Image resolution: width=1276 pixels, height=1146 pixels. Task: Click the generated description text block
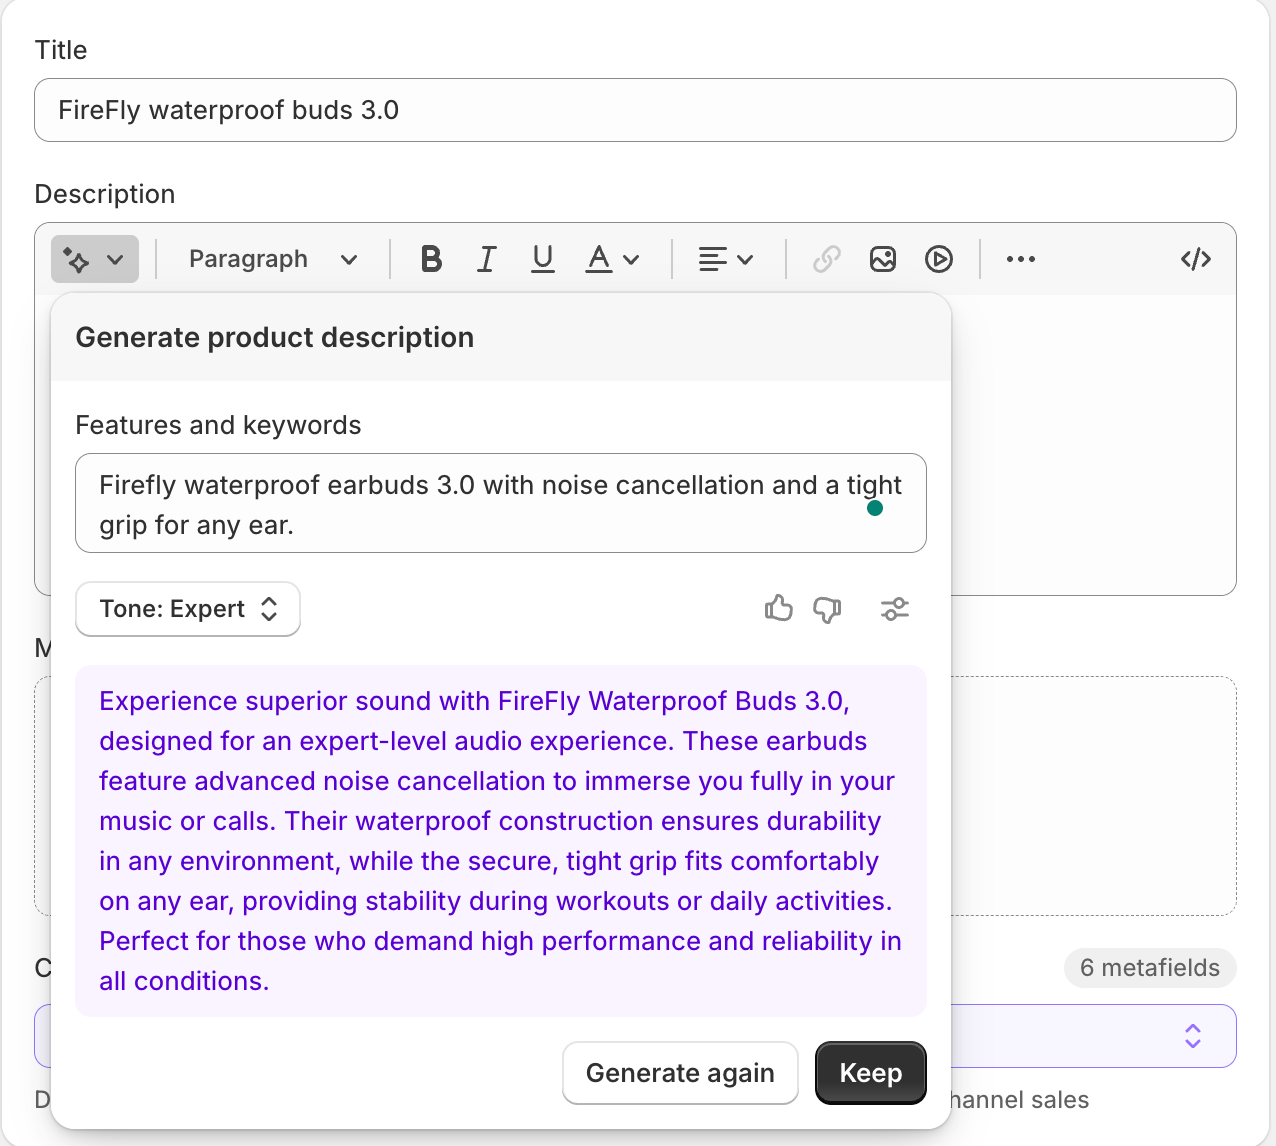[501, 841]
